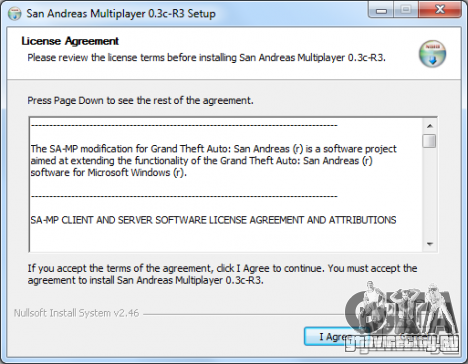This screenshot has width=468, height=364.
Task: Click the 'SA-MP CLIENT AND SERVER SOFTWARE LICENSE' line
Action: point(213,220)
